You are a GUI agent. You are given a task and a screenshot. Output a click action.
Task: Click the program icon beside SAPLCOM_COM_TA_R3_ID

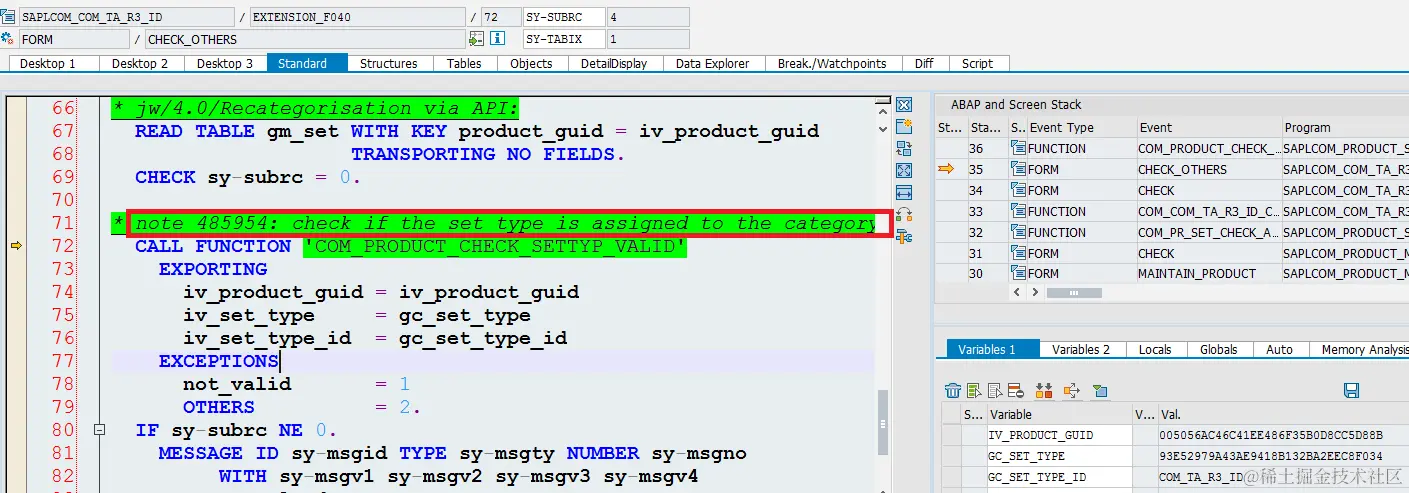pyautogui.click(x=8, y=17)
